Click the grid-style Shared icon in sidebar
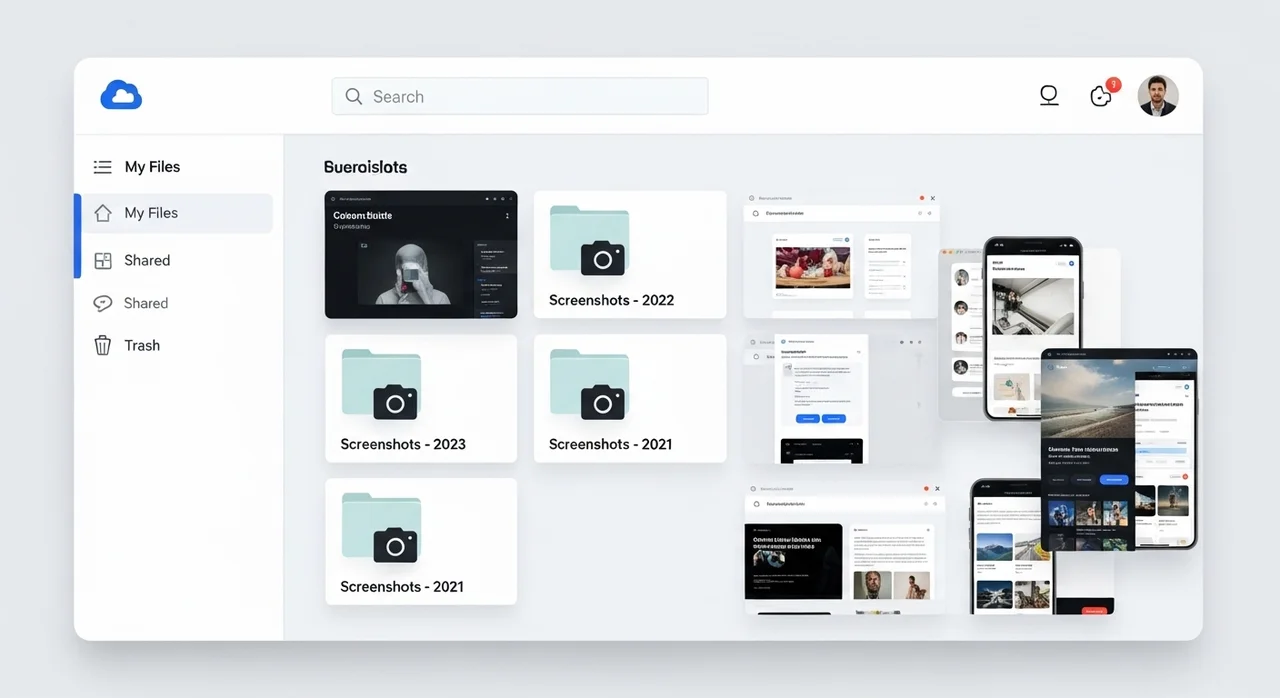This screenshot has height=698, width=1280. coord(102,261)
